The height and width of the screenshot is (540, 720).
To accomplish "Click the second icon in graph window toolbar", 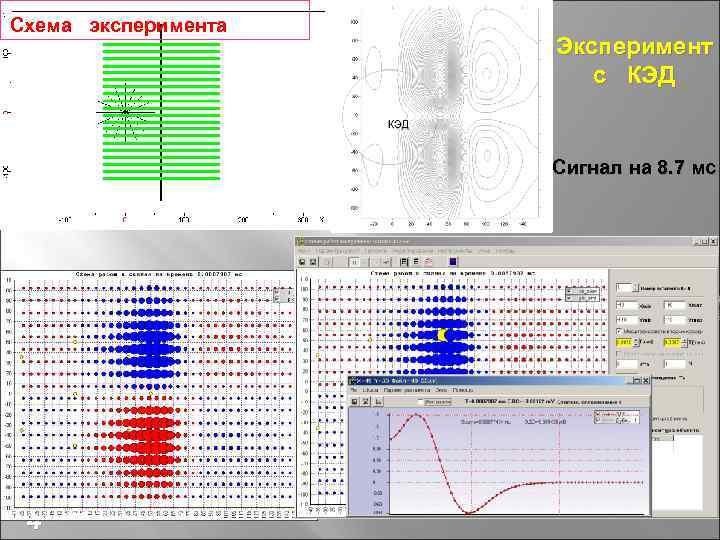I will 366,402.
